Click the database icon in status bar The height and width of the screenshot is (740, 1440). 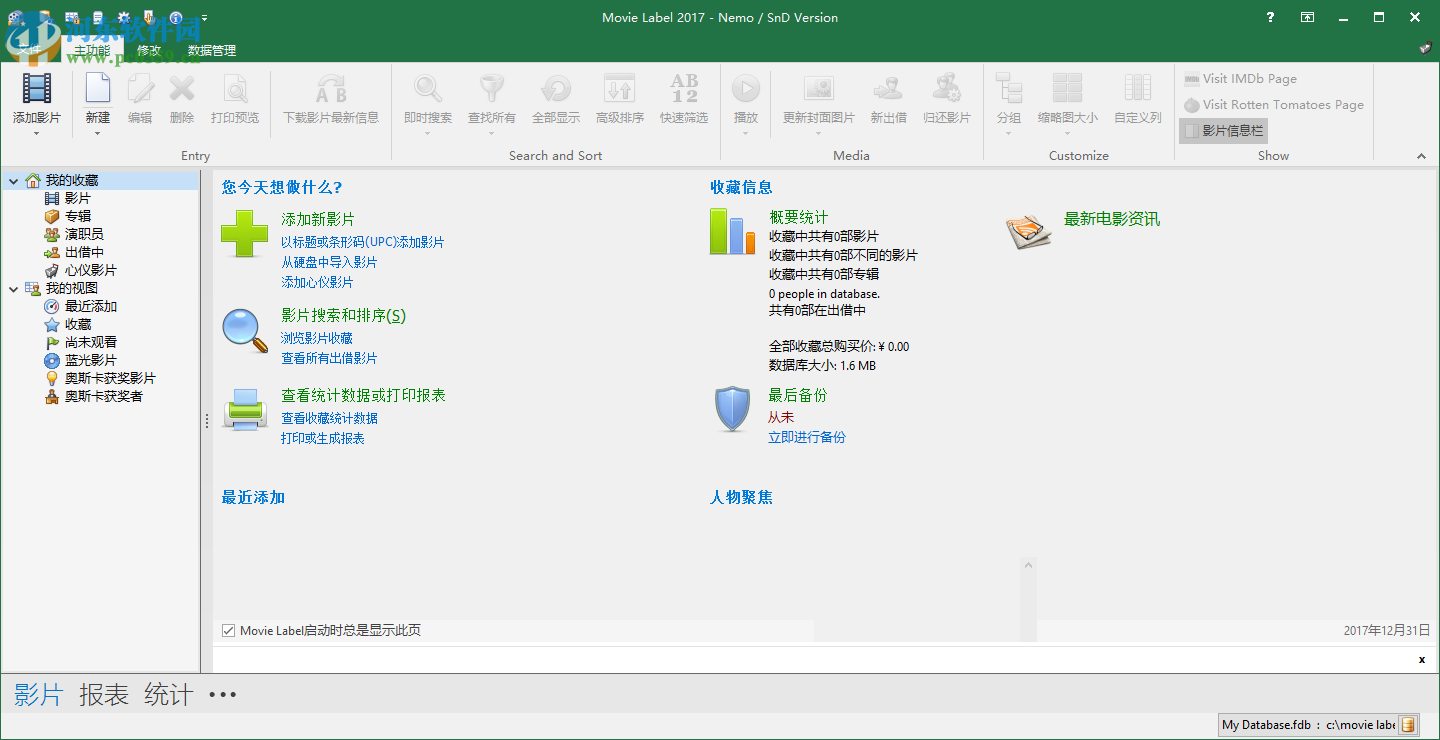click(1408, 725)
